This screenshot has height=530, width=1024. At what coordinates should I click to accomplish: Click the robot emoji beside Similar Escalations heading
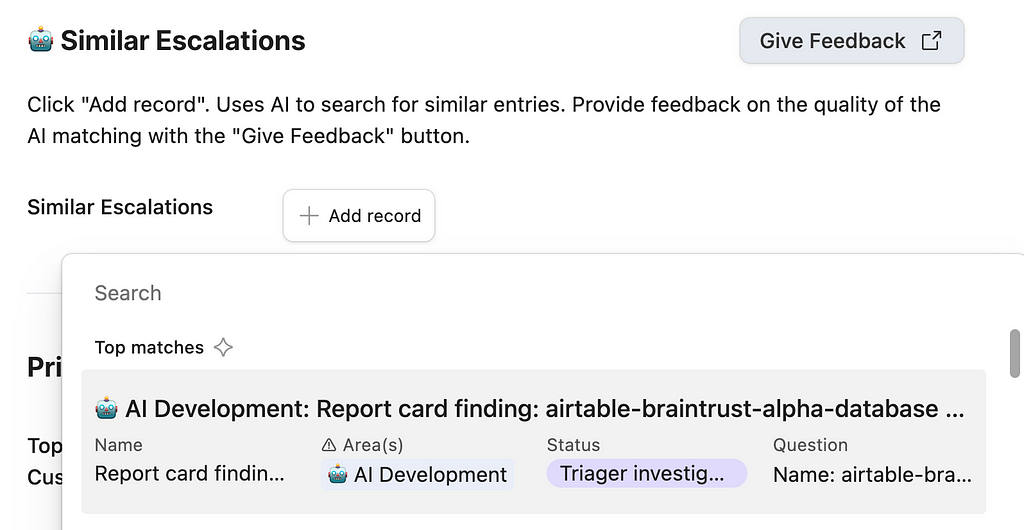click(x=40, y=40)
